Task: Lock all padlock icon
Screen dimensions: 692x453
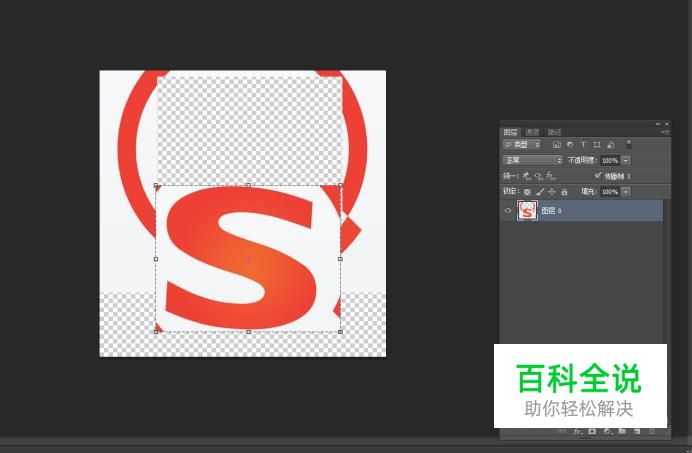Action: pyautogui.click(x=564, y=192)
